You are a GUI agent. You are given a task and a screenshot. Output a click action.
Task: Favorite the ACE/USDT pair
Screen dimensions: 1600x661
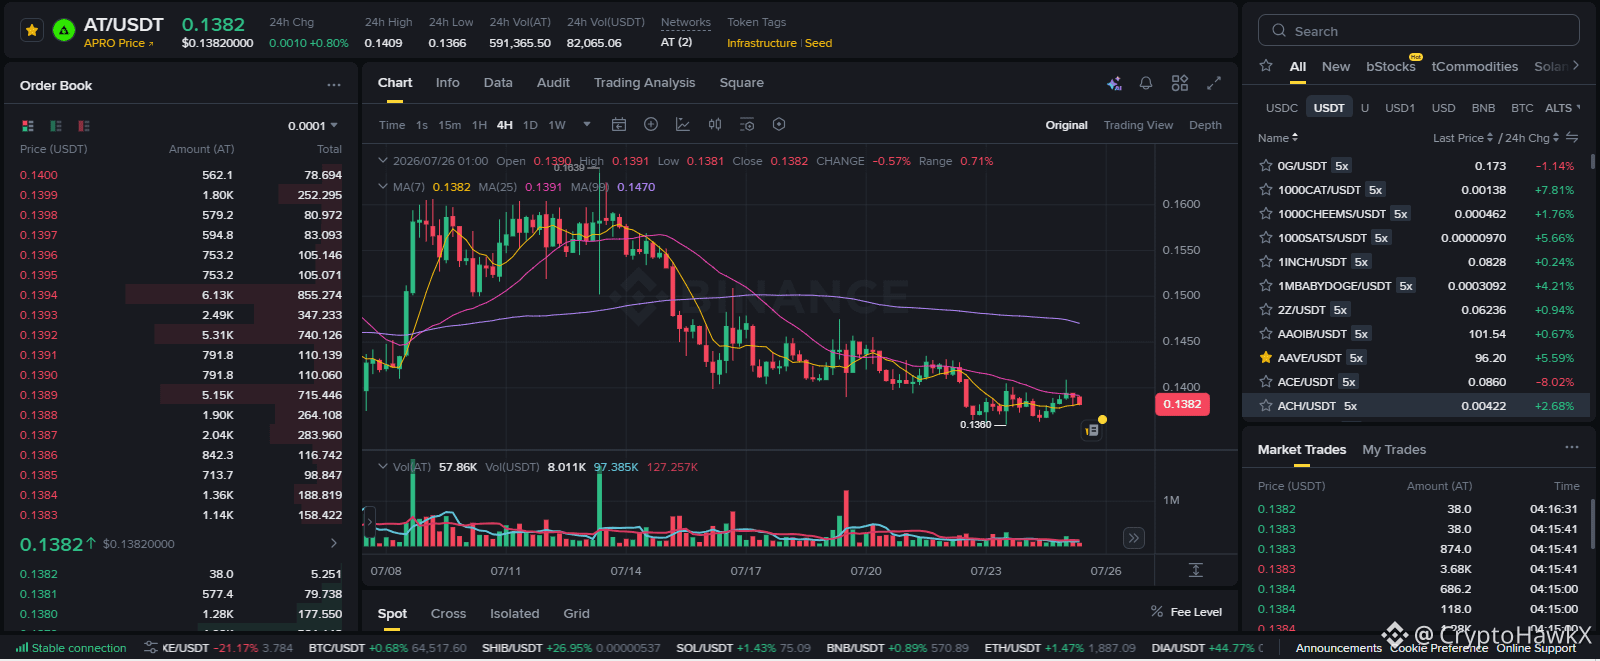tap(1266, 382)
